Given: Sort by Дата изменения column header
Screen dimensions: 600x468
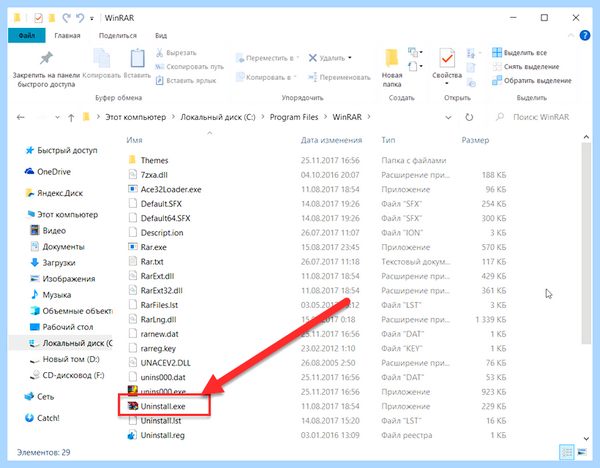Looking at the screenshot, I should coord(331,140).
